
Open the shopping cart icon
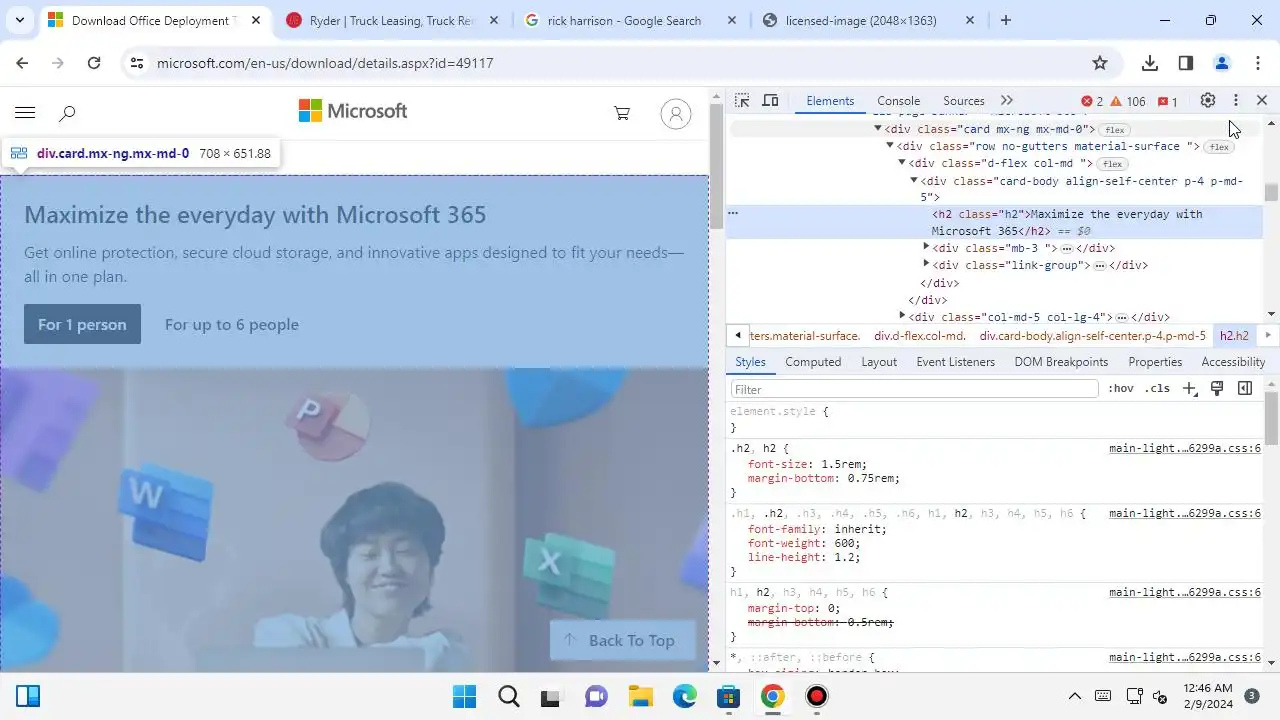[622, 113]
